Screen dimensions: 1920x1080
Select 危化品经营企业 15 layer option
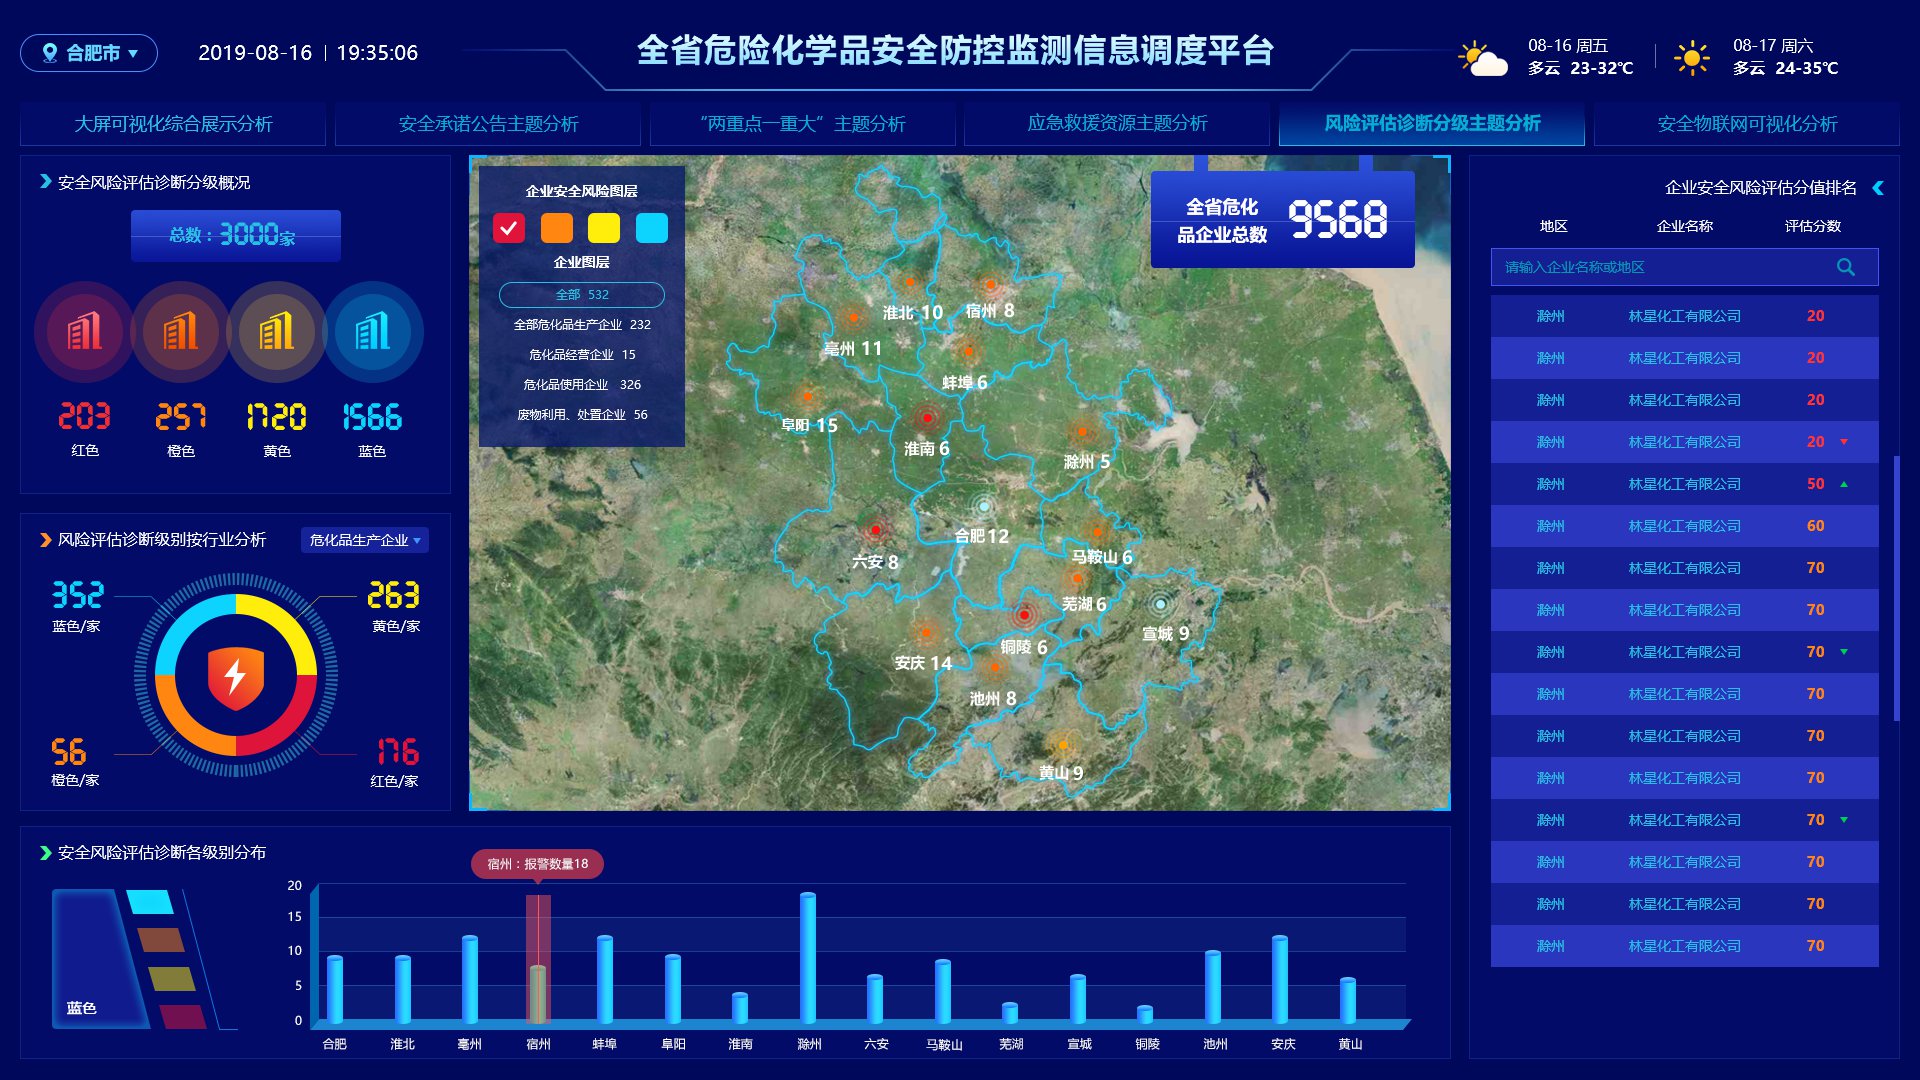(582, 355)
